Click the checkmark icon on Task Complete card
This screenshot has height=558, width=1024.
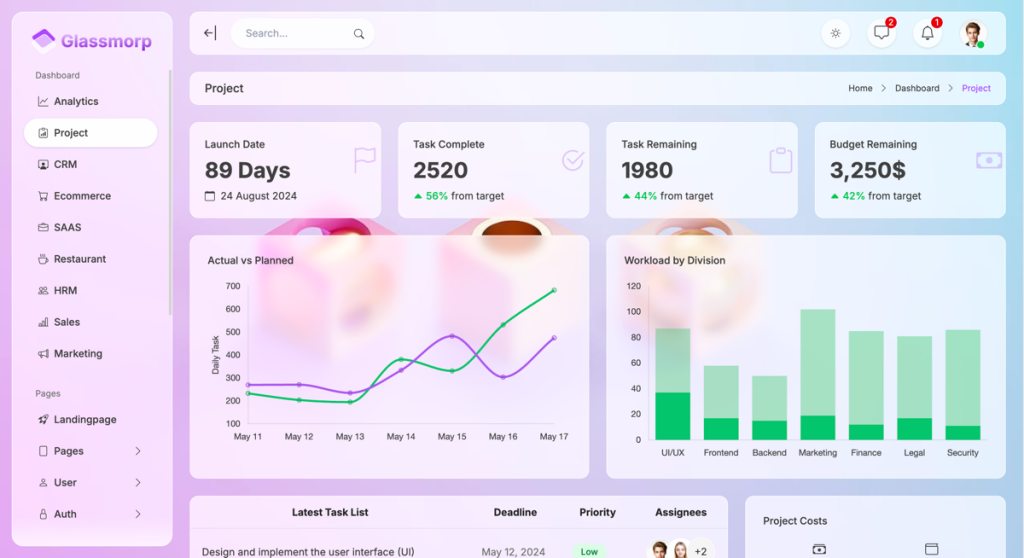pos(572,160)
